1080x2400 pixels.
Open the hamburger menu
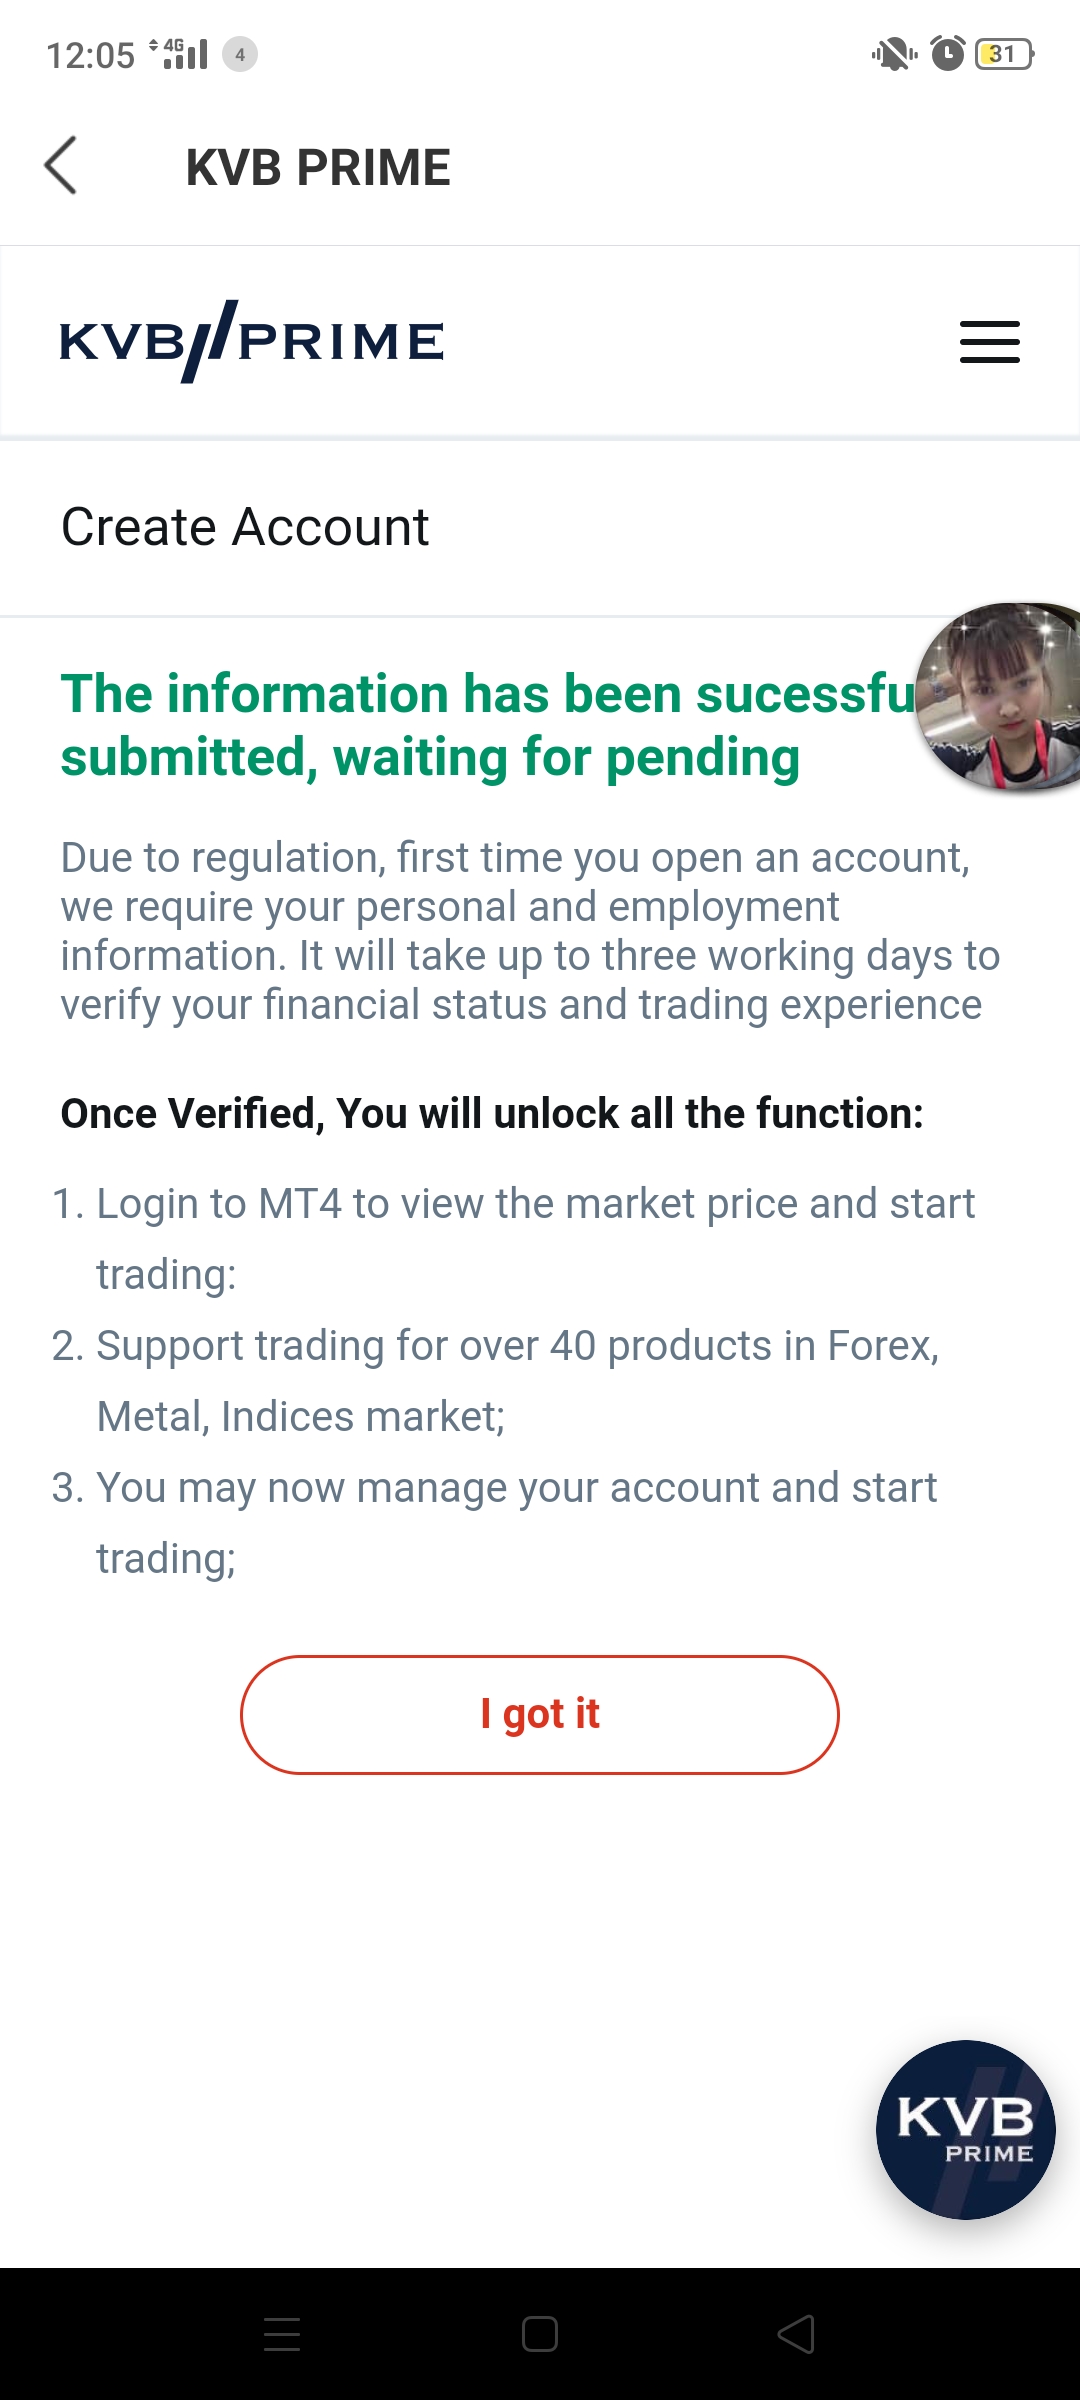[x=989, y=342]
